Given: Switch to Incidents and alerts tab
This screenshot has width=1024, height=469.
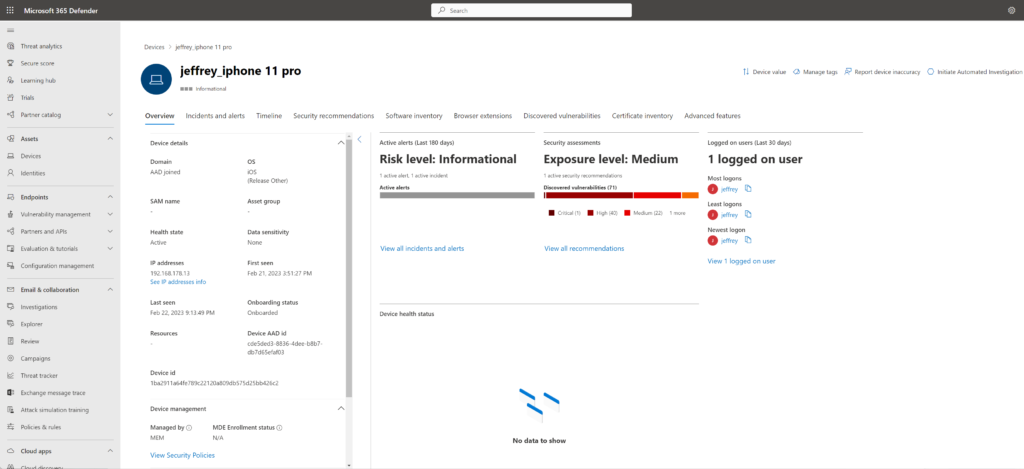Looking at the screenshot, I should (x=215, y=116).
